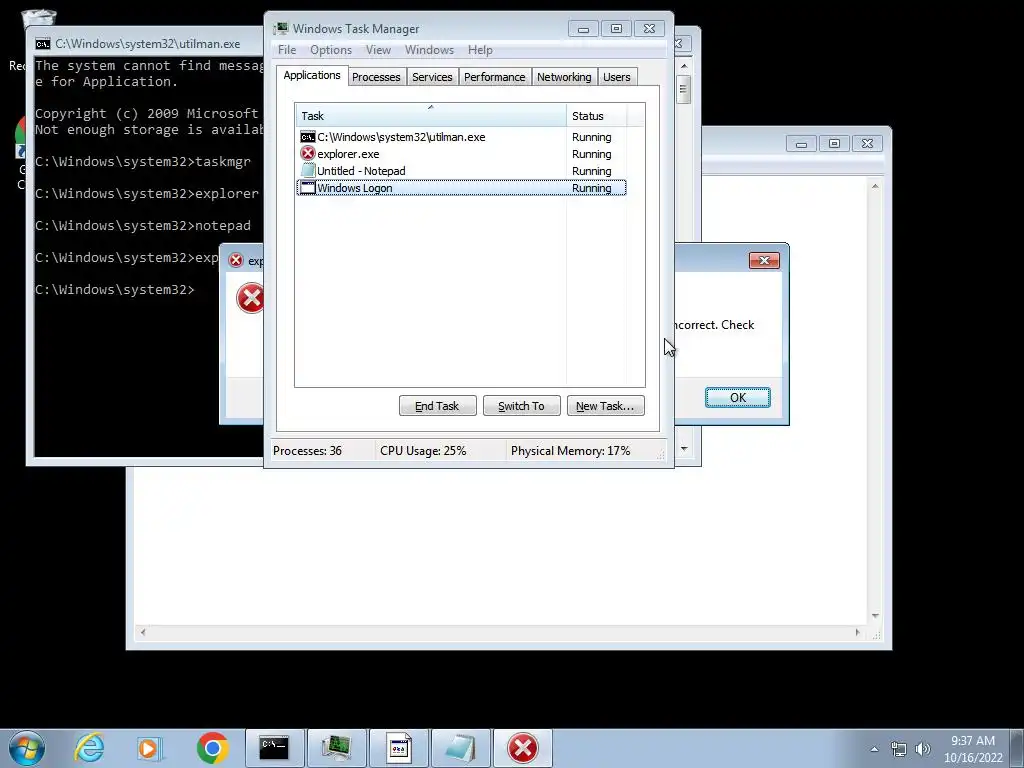Show hidden tray icons arrow
This screenshot has height=768, width=1024.
point(874,749)
